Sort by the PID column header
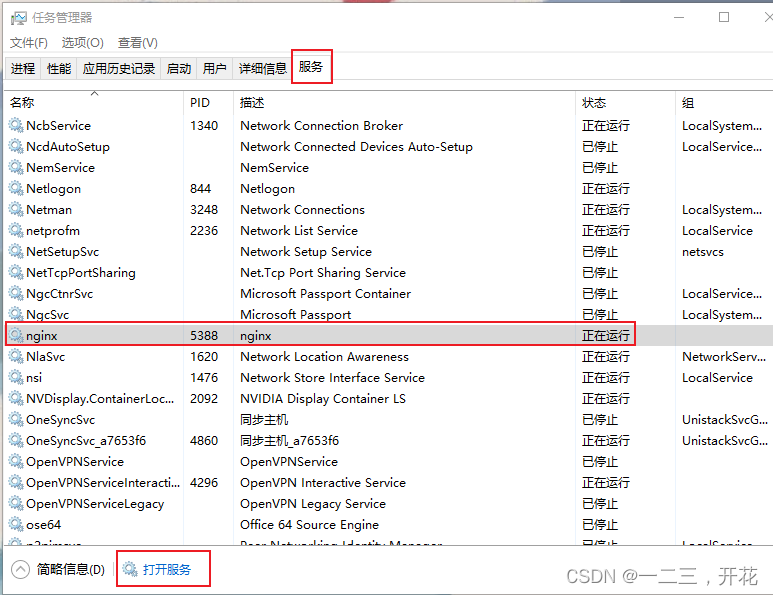 click(208, 102)
